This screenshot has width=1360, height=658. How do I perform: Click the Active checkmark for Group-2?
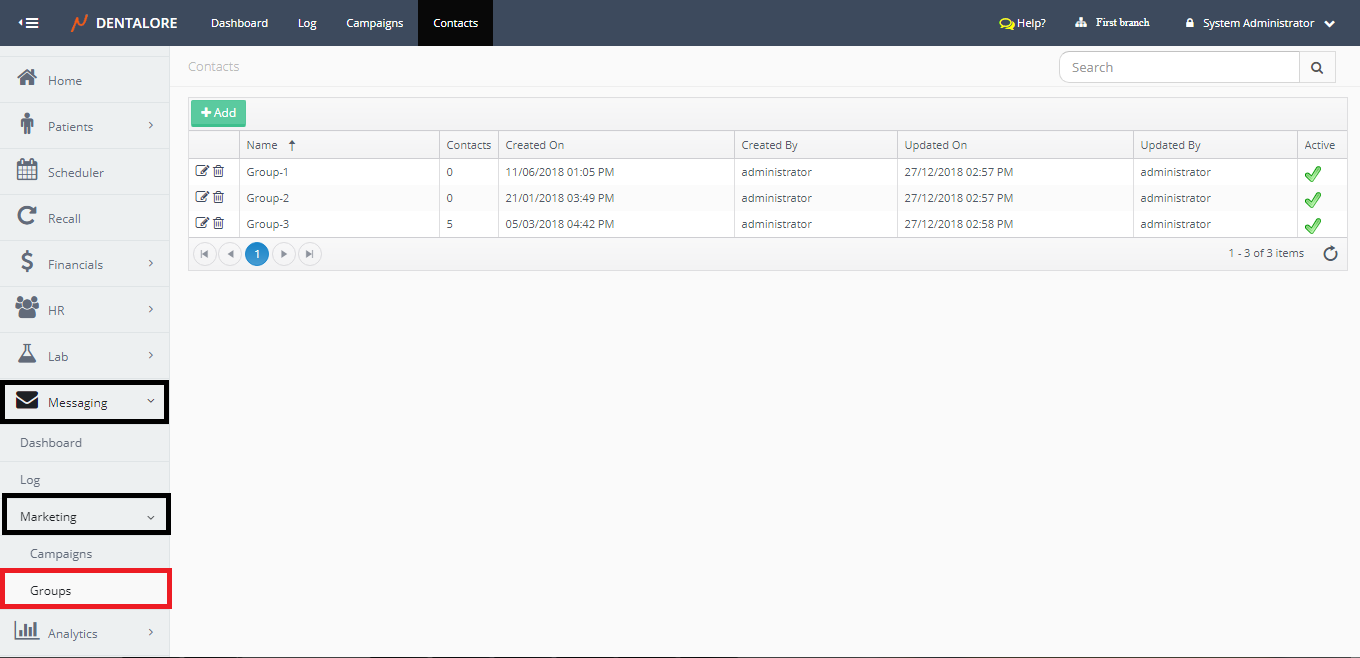[x=1312, y=199]
